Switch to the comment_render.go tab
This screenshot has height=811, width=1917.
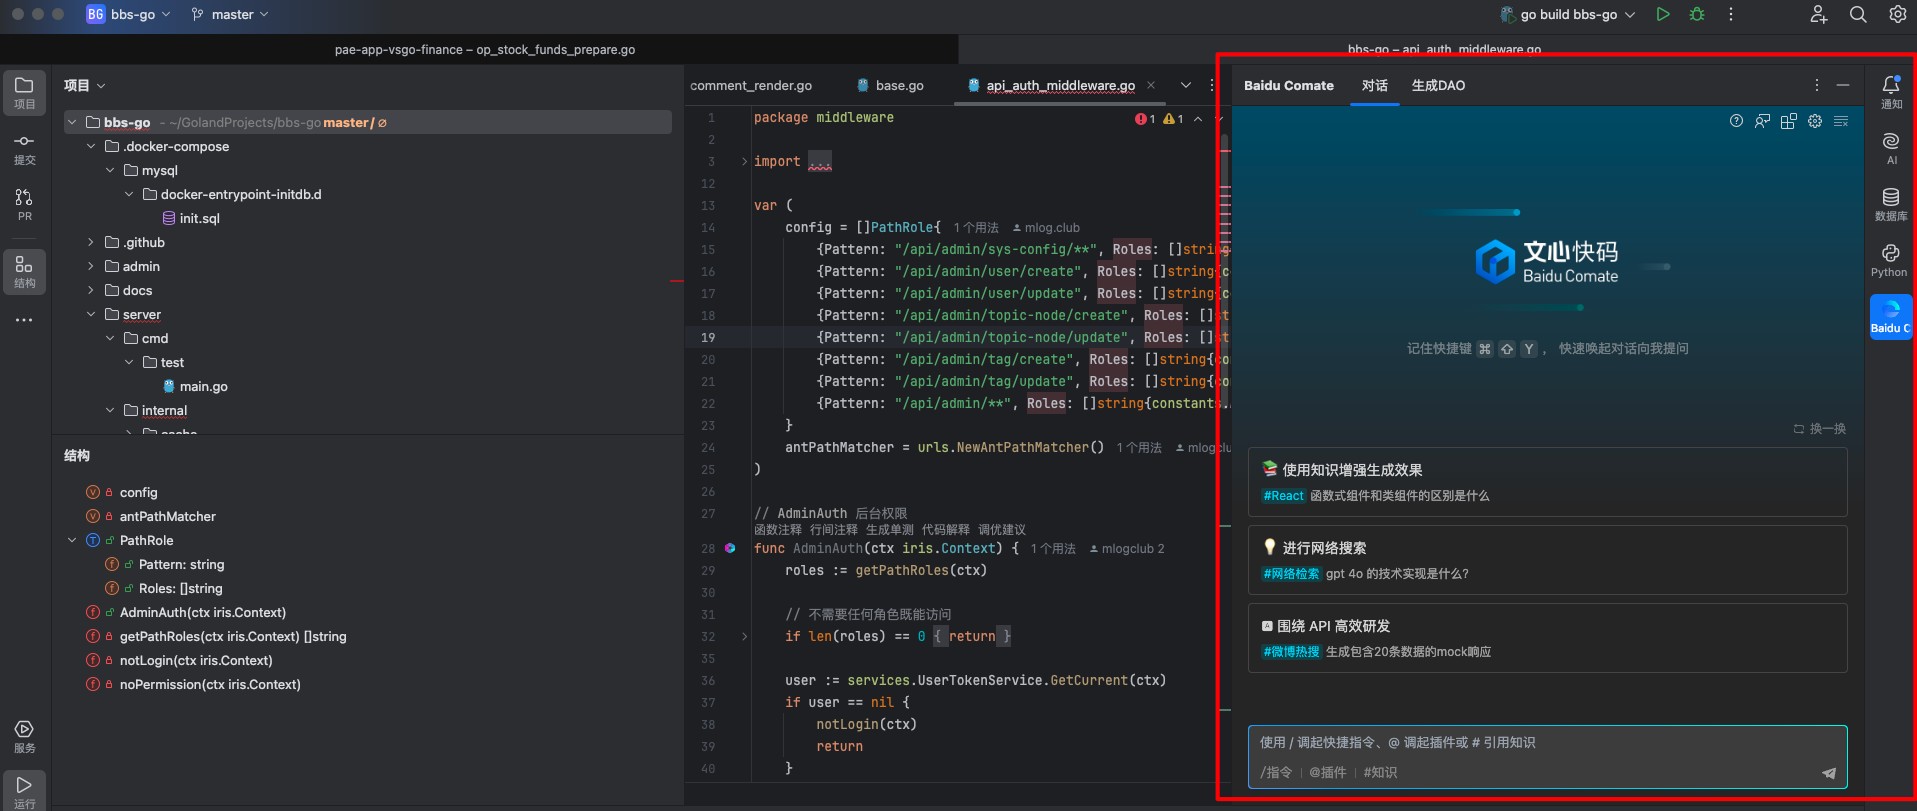pos(751,85)
